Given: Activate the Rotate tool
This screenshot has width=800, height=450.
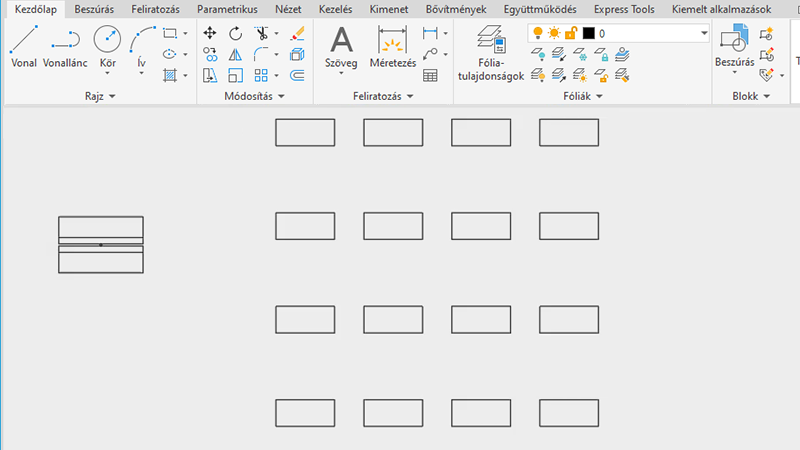Looking at the screenshot, I should 235,34.
